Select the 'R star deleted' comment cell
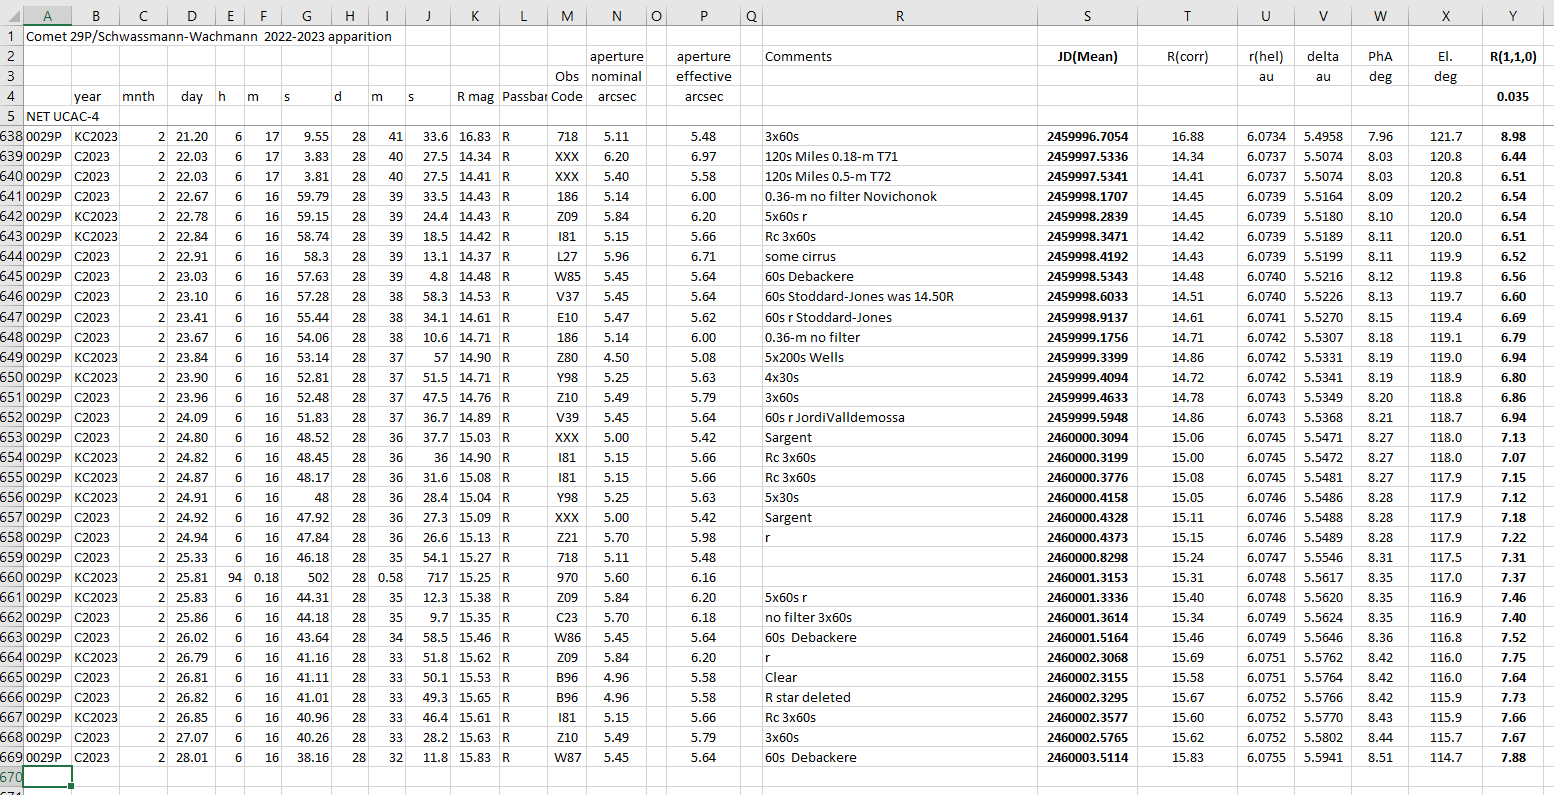 (899, 697)
